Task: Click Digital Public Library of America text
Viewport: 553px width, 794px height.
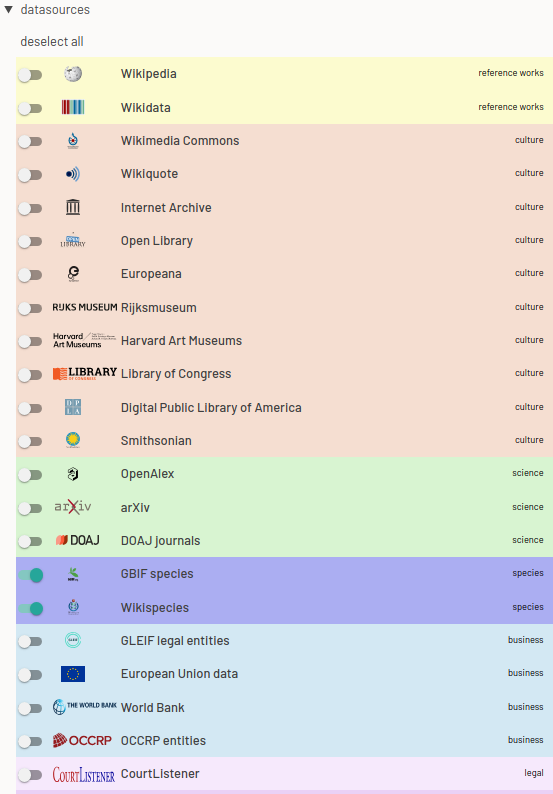Action: pos(211,408)
